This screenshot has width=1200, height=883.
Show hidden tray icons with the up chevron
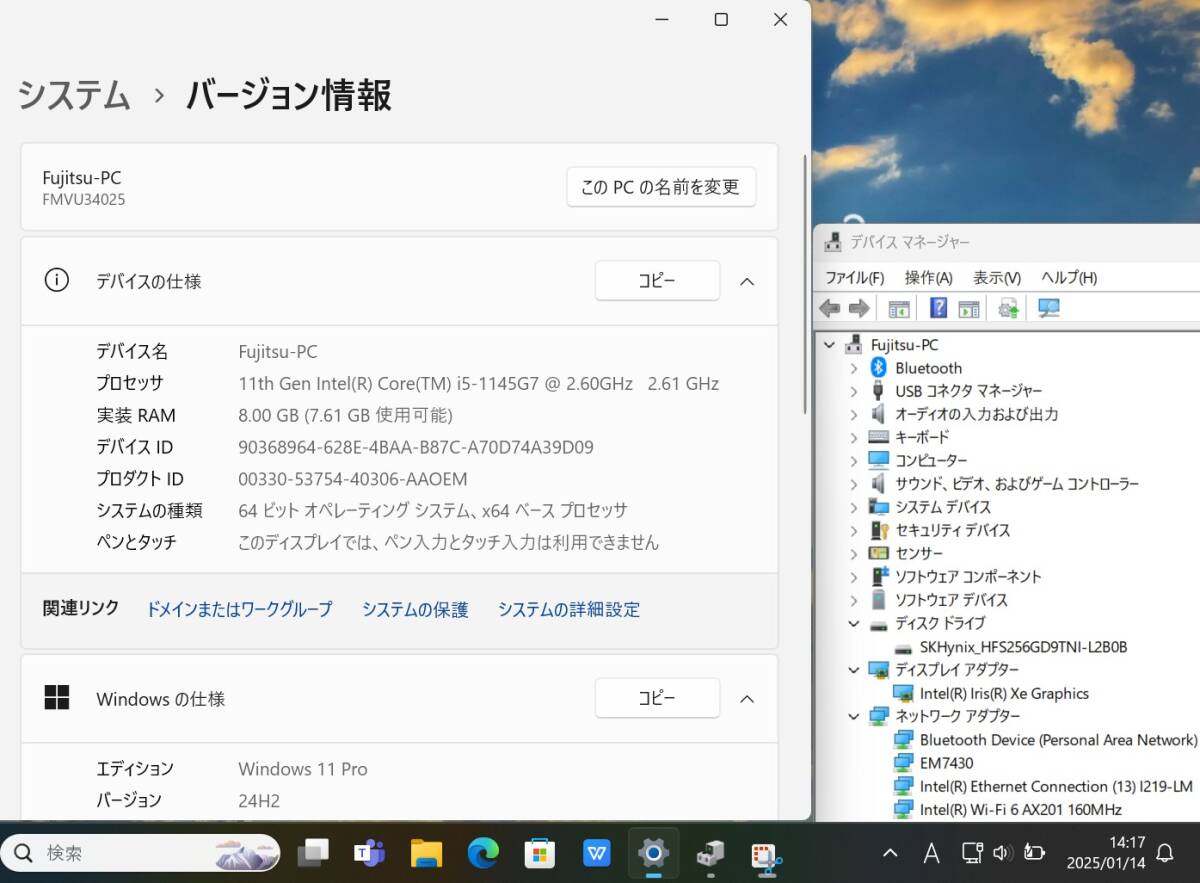[x=889, y=853]
